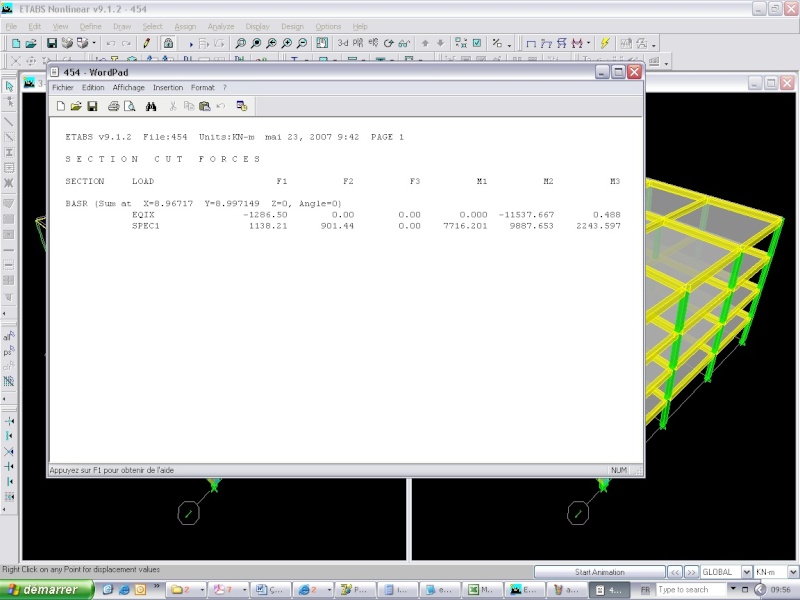Open dropdown beside ETABS percent icon
This screenshot has width=800, height=600.
coord(509,45)
